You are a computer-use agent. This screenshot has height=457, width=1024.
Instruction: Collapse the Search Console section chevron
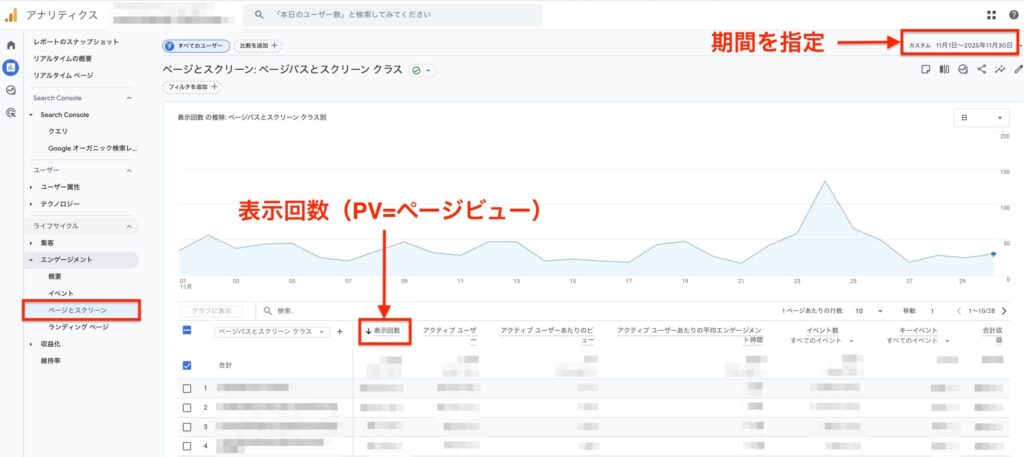129,98
